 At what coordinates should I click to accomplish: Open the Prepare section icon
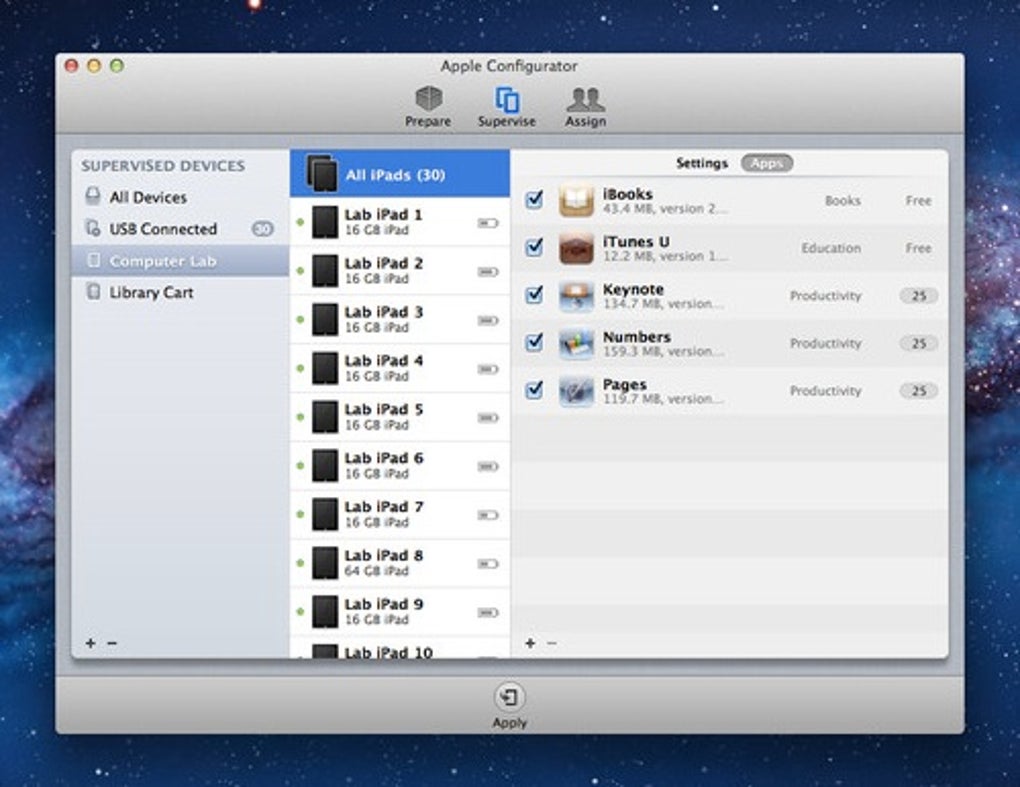click(x=428, y=100)
